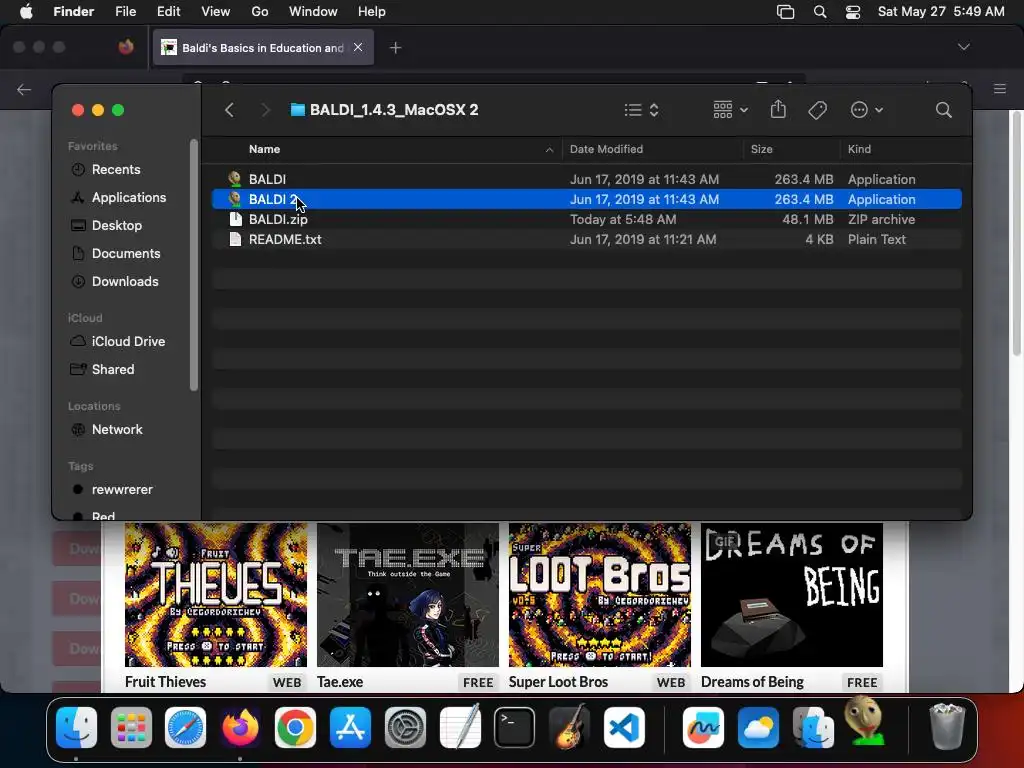The image size is (1024, 768).
Task: Open Downloads in Finder sidebar
Action: (125, 281)
